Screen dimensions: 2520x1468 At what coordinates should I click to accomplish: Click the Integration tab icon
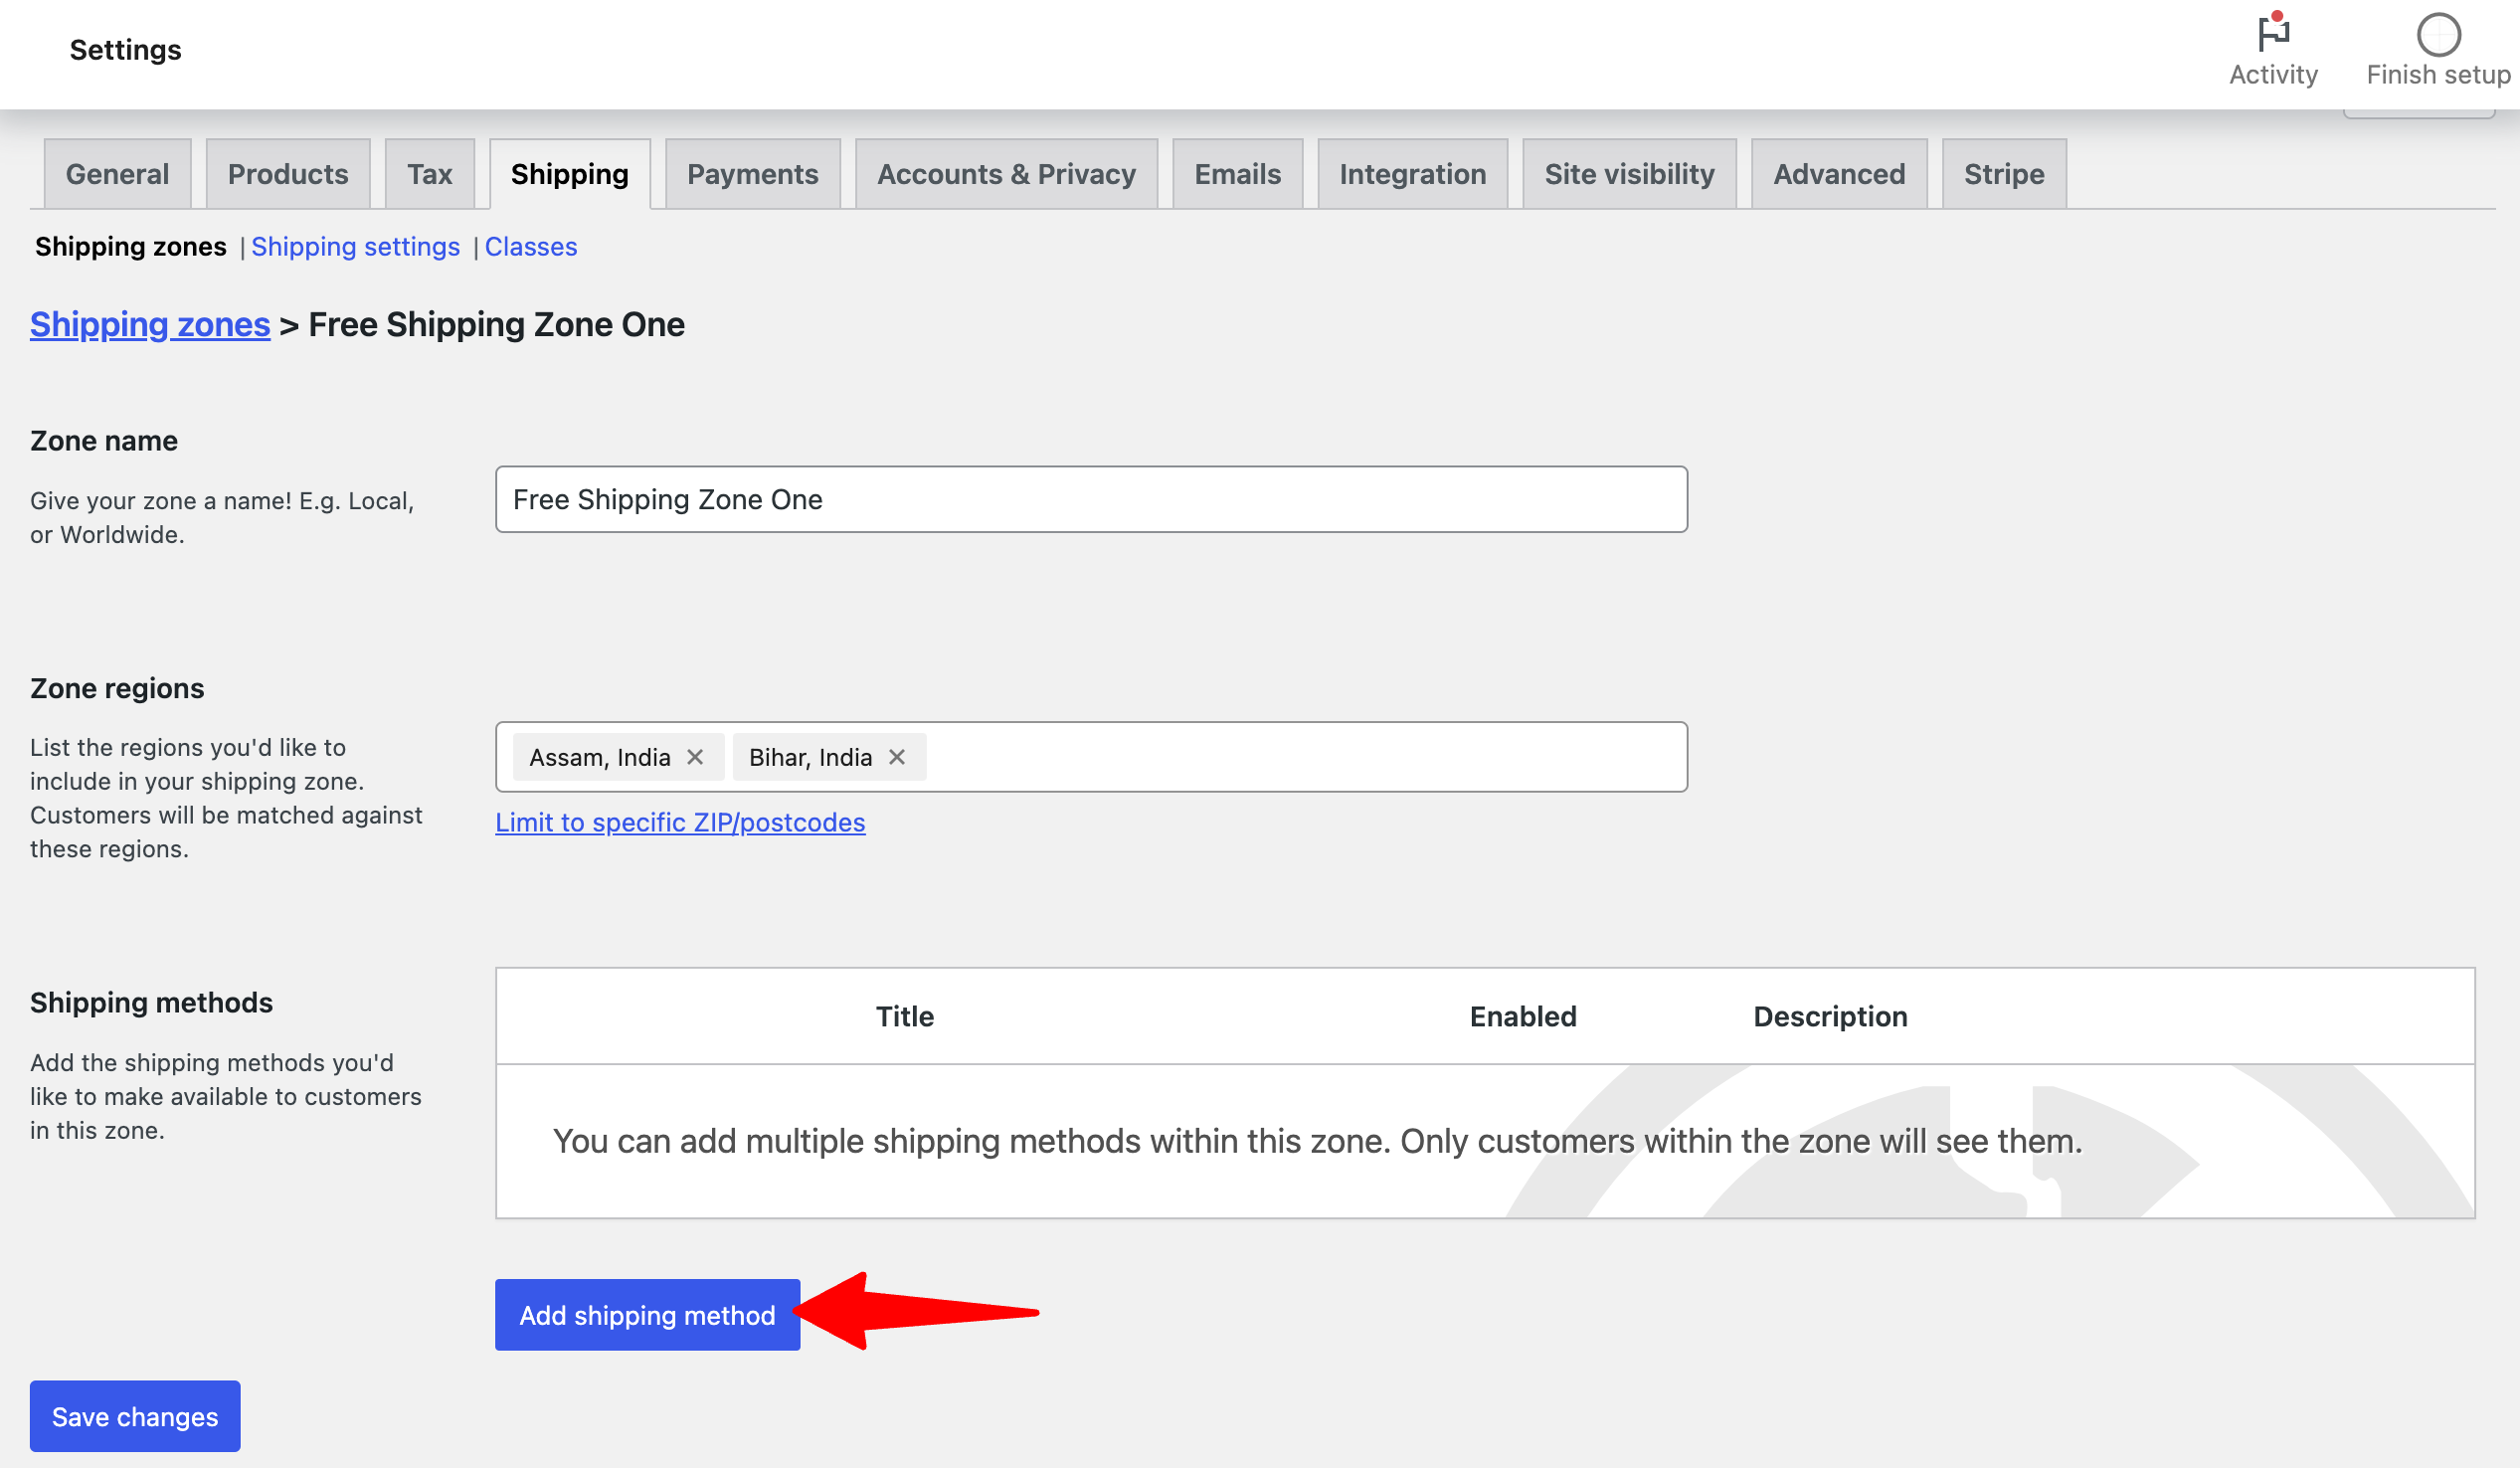(1412, 171)
